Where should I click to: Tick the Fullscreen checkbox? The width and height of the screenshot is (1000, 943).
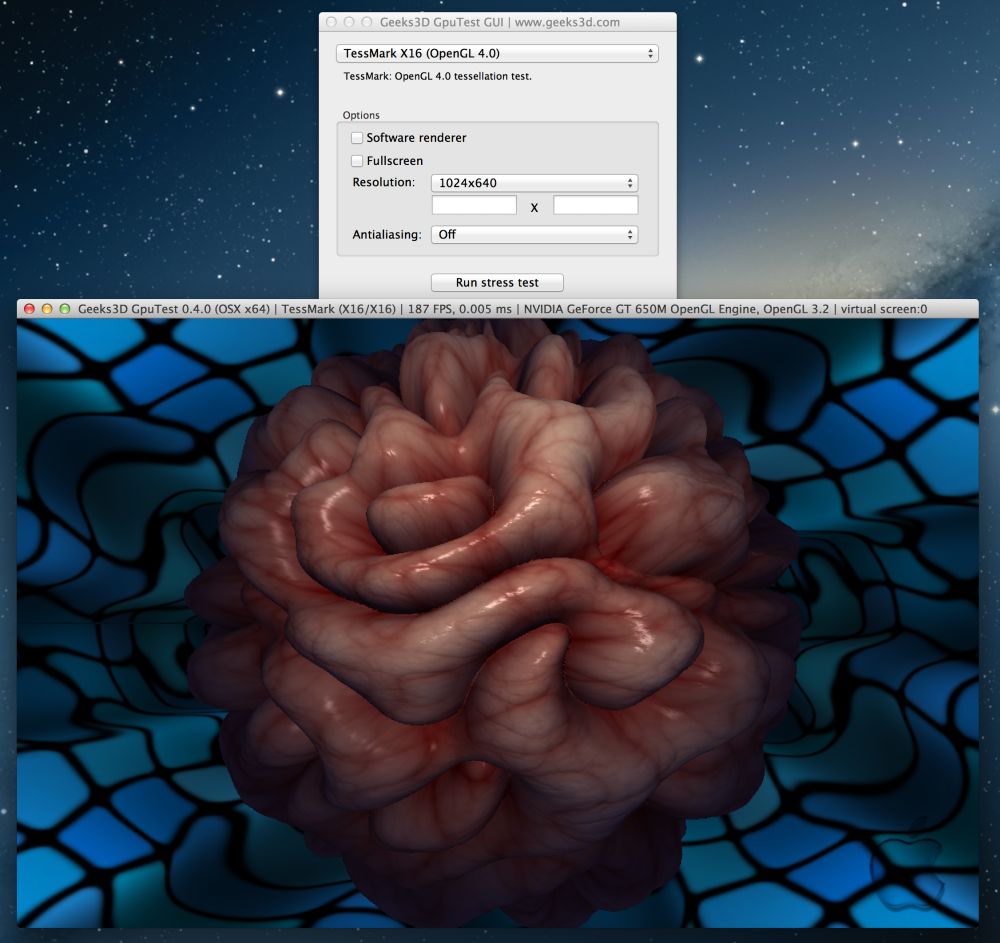[x=357, y=161]
